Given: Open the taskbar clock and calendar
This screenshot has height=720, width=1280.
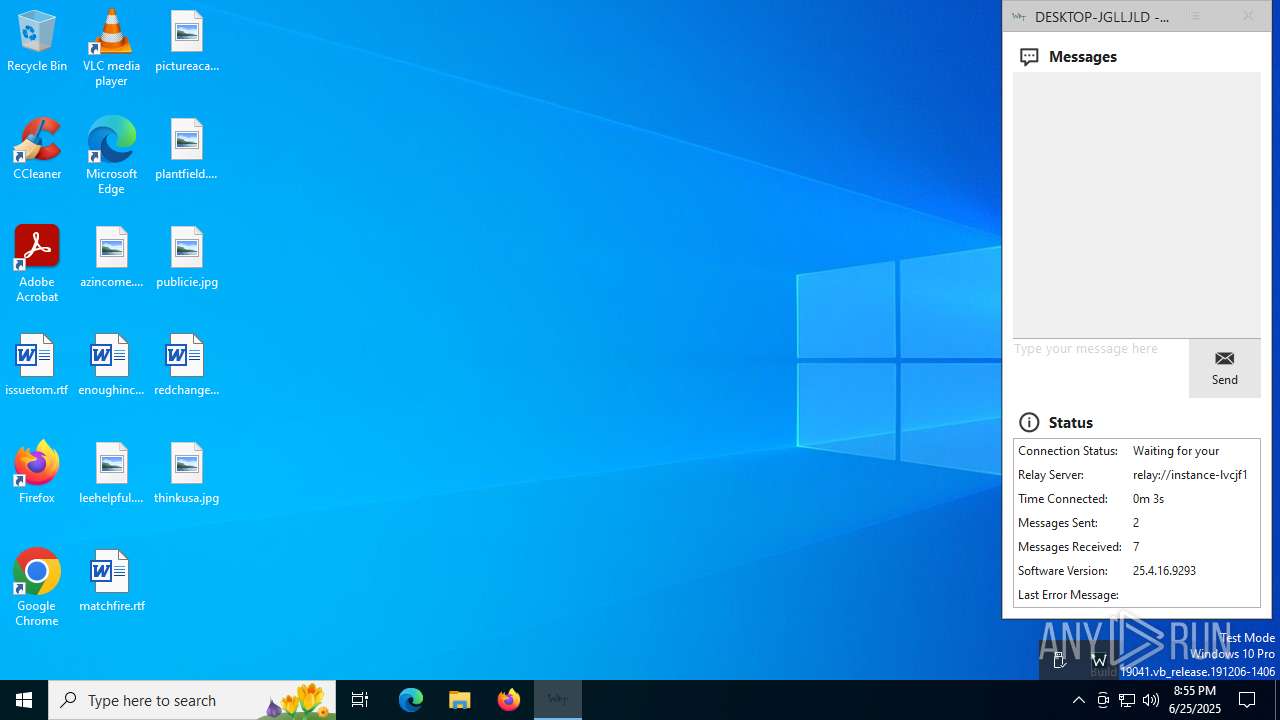Looking at the screenshot, I should (1195, 700).
